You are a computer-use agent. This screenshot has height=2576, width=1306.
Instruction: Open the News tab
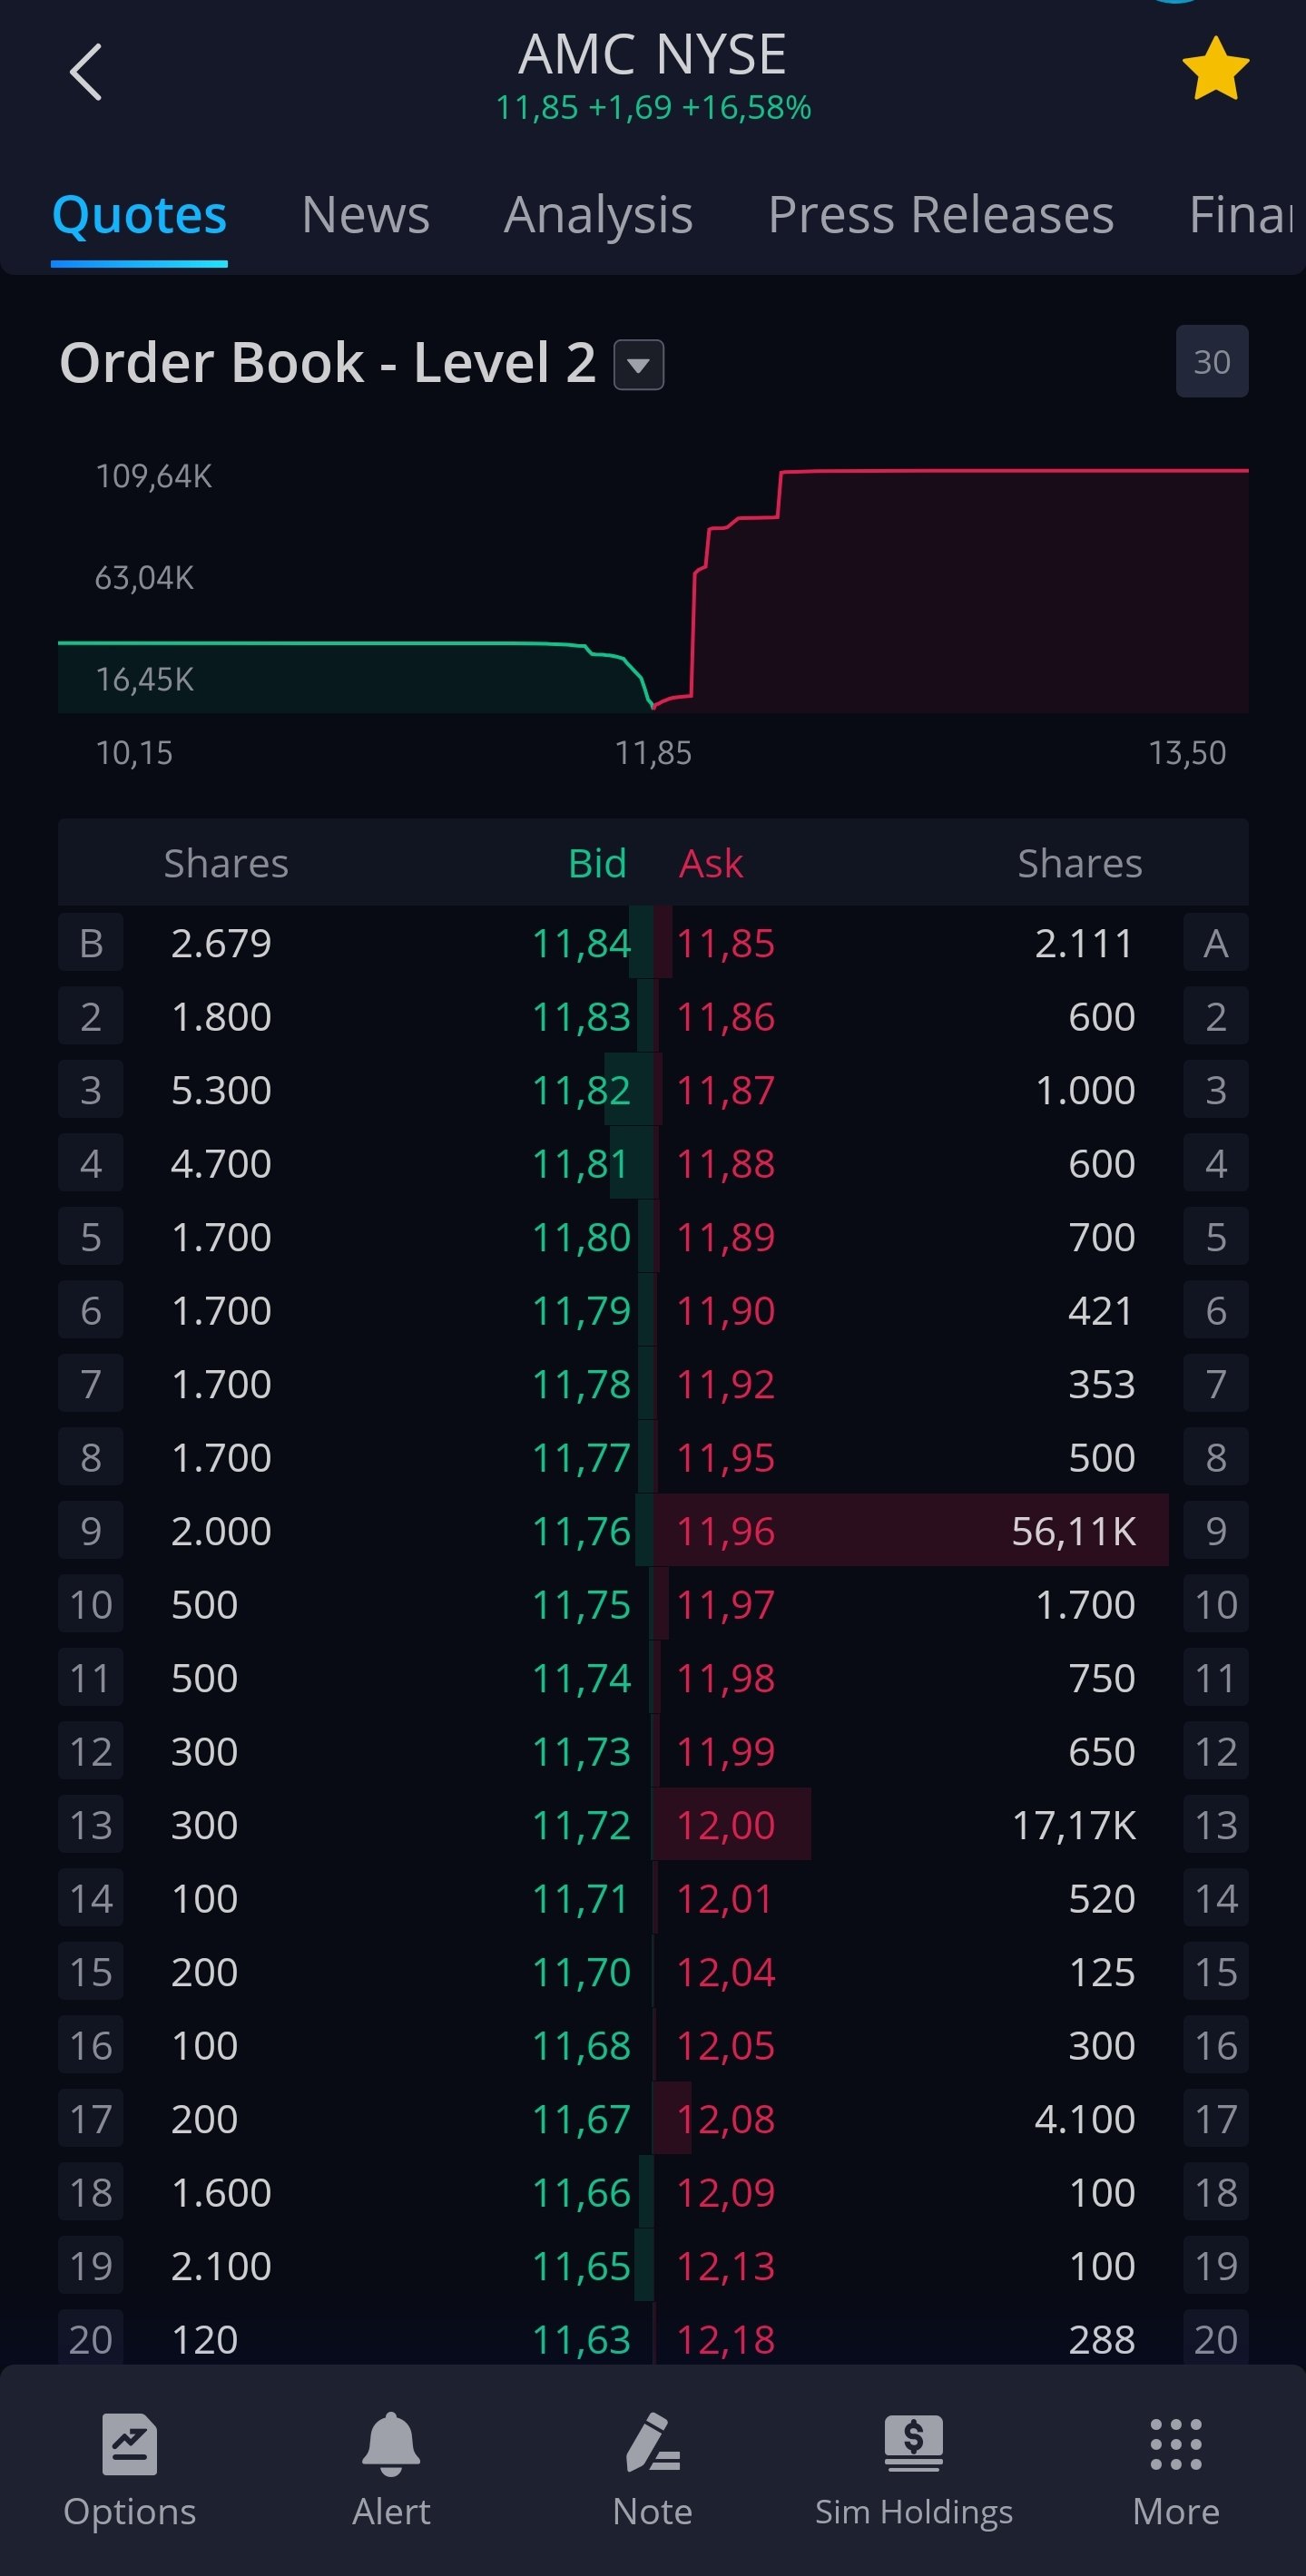pyautogui.click(x=366, y=215)
